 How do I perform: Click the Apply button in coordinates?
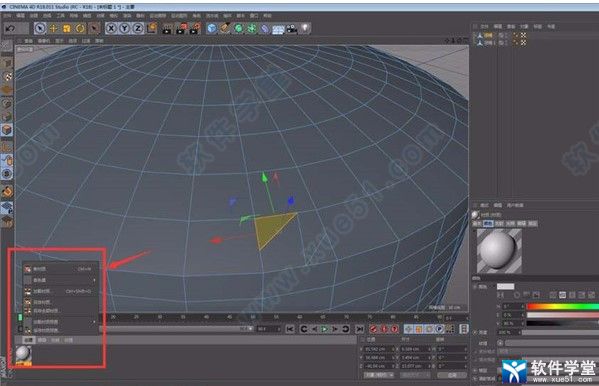tap(452, 375)
